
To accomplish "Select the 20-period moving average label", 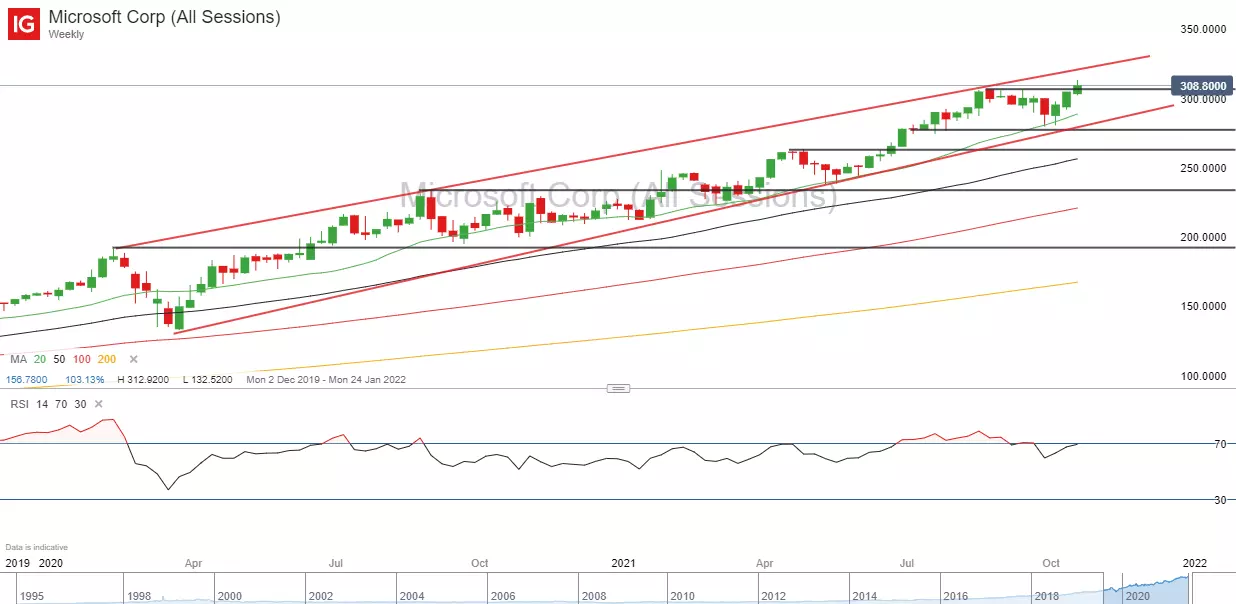I will [x=40, y=359].
